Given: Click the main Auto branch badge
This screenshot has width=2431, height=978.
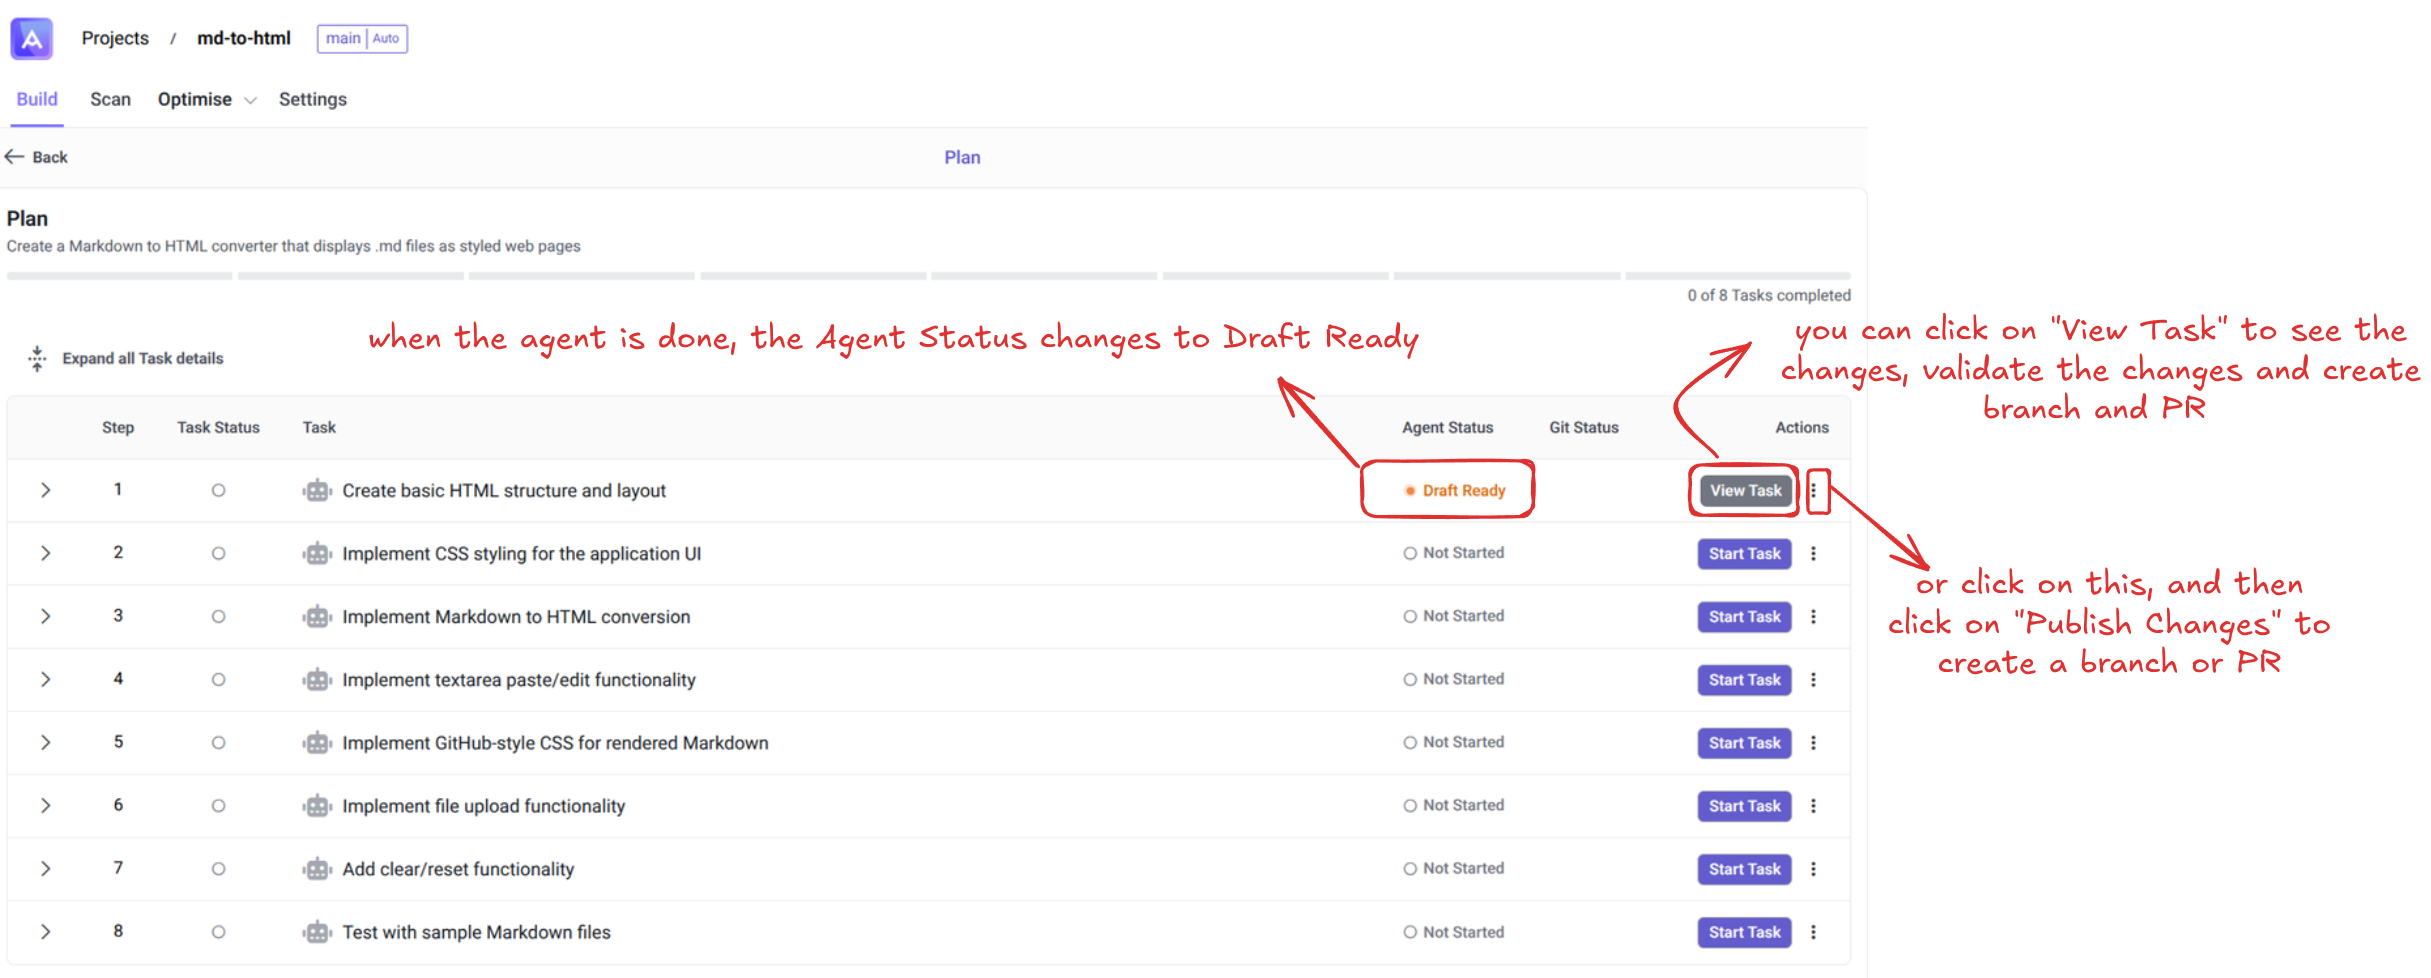Looking at the screenshot, I should (362, 39).
